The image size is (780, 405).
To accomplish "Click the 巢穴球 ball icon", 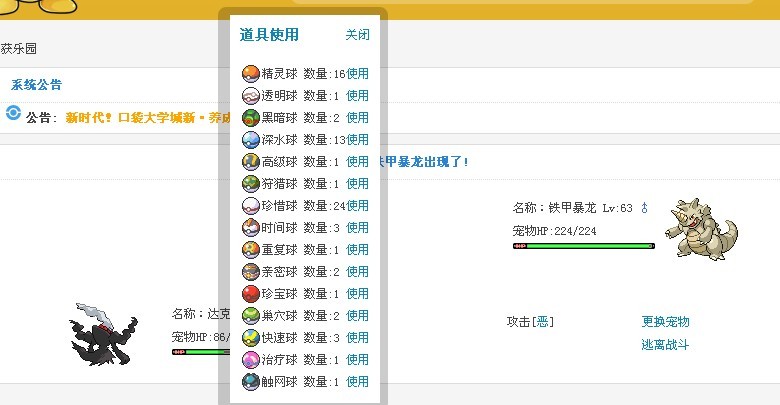I will 251,315.
